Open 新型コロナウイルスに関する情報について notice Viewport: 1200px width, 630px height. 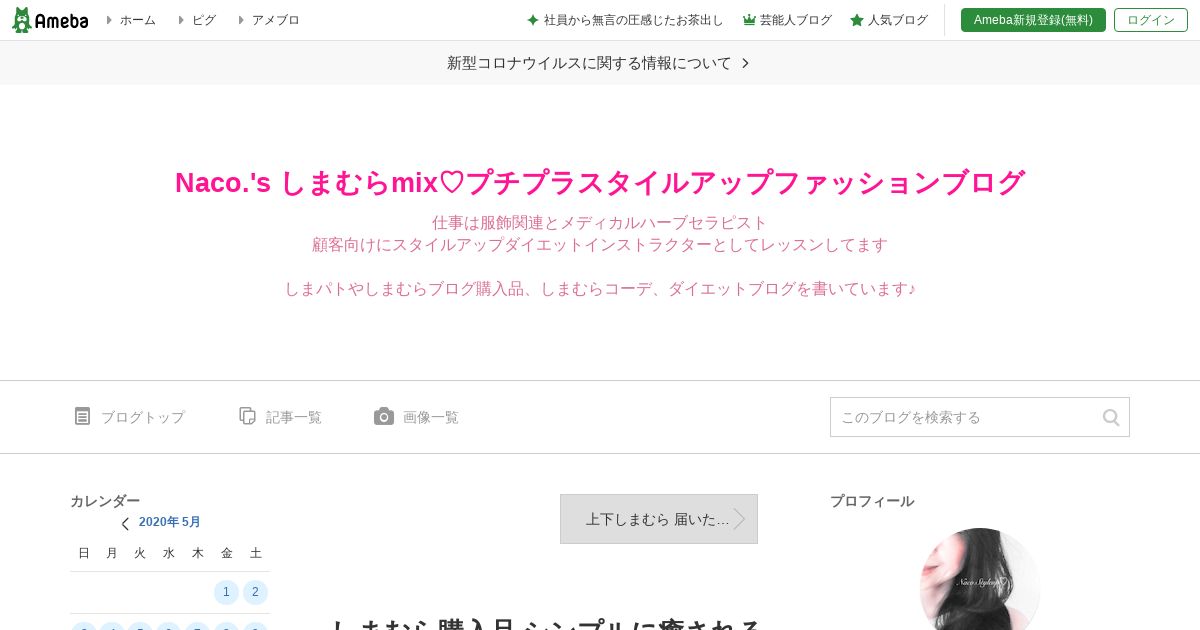(x=589, y=63)
